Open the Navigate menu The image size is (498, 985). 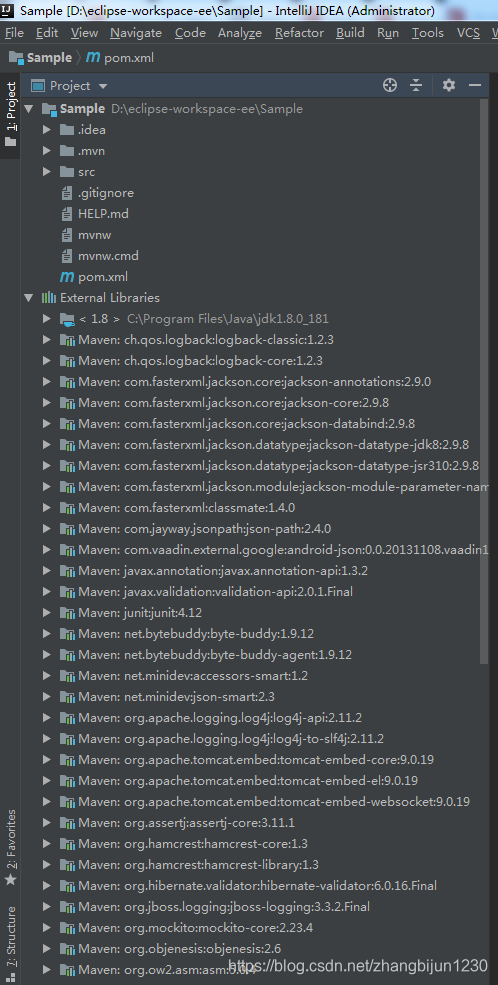coord(136,33)
